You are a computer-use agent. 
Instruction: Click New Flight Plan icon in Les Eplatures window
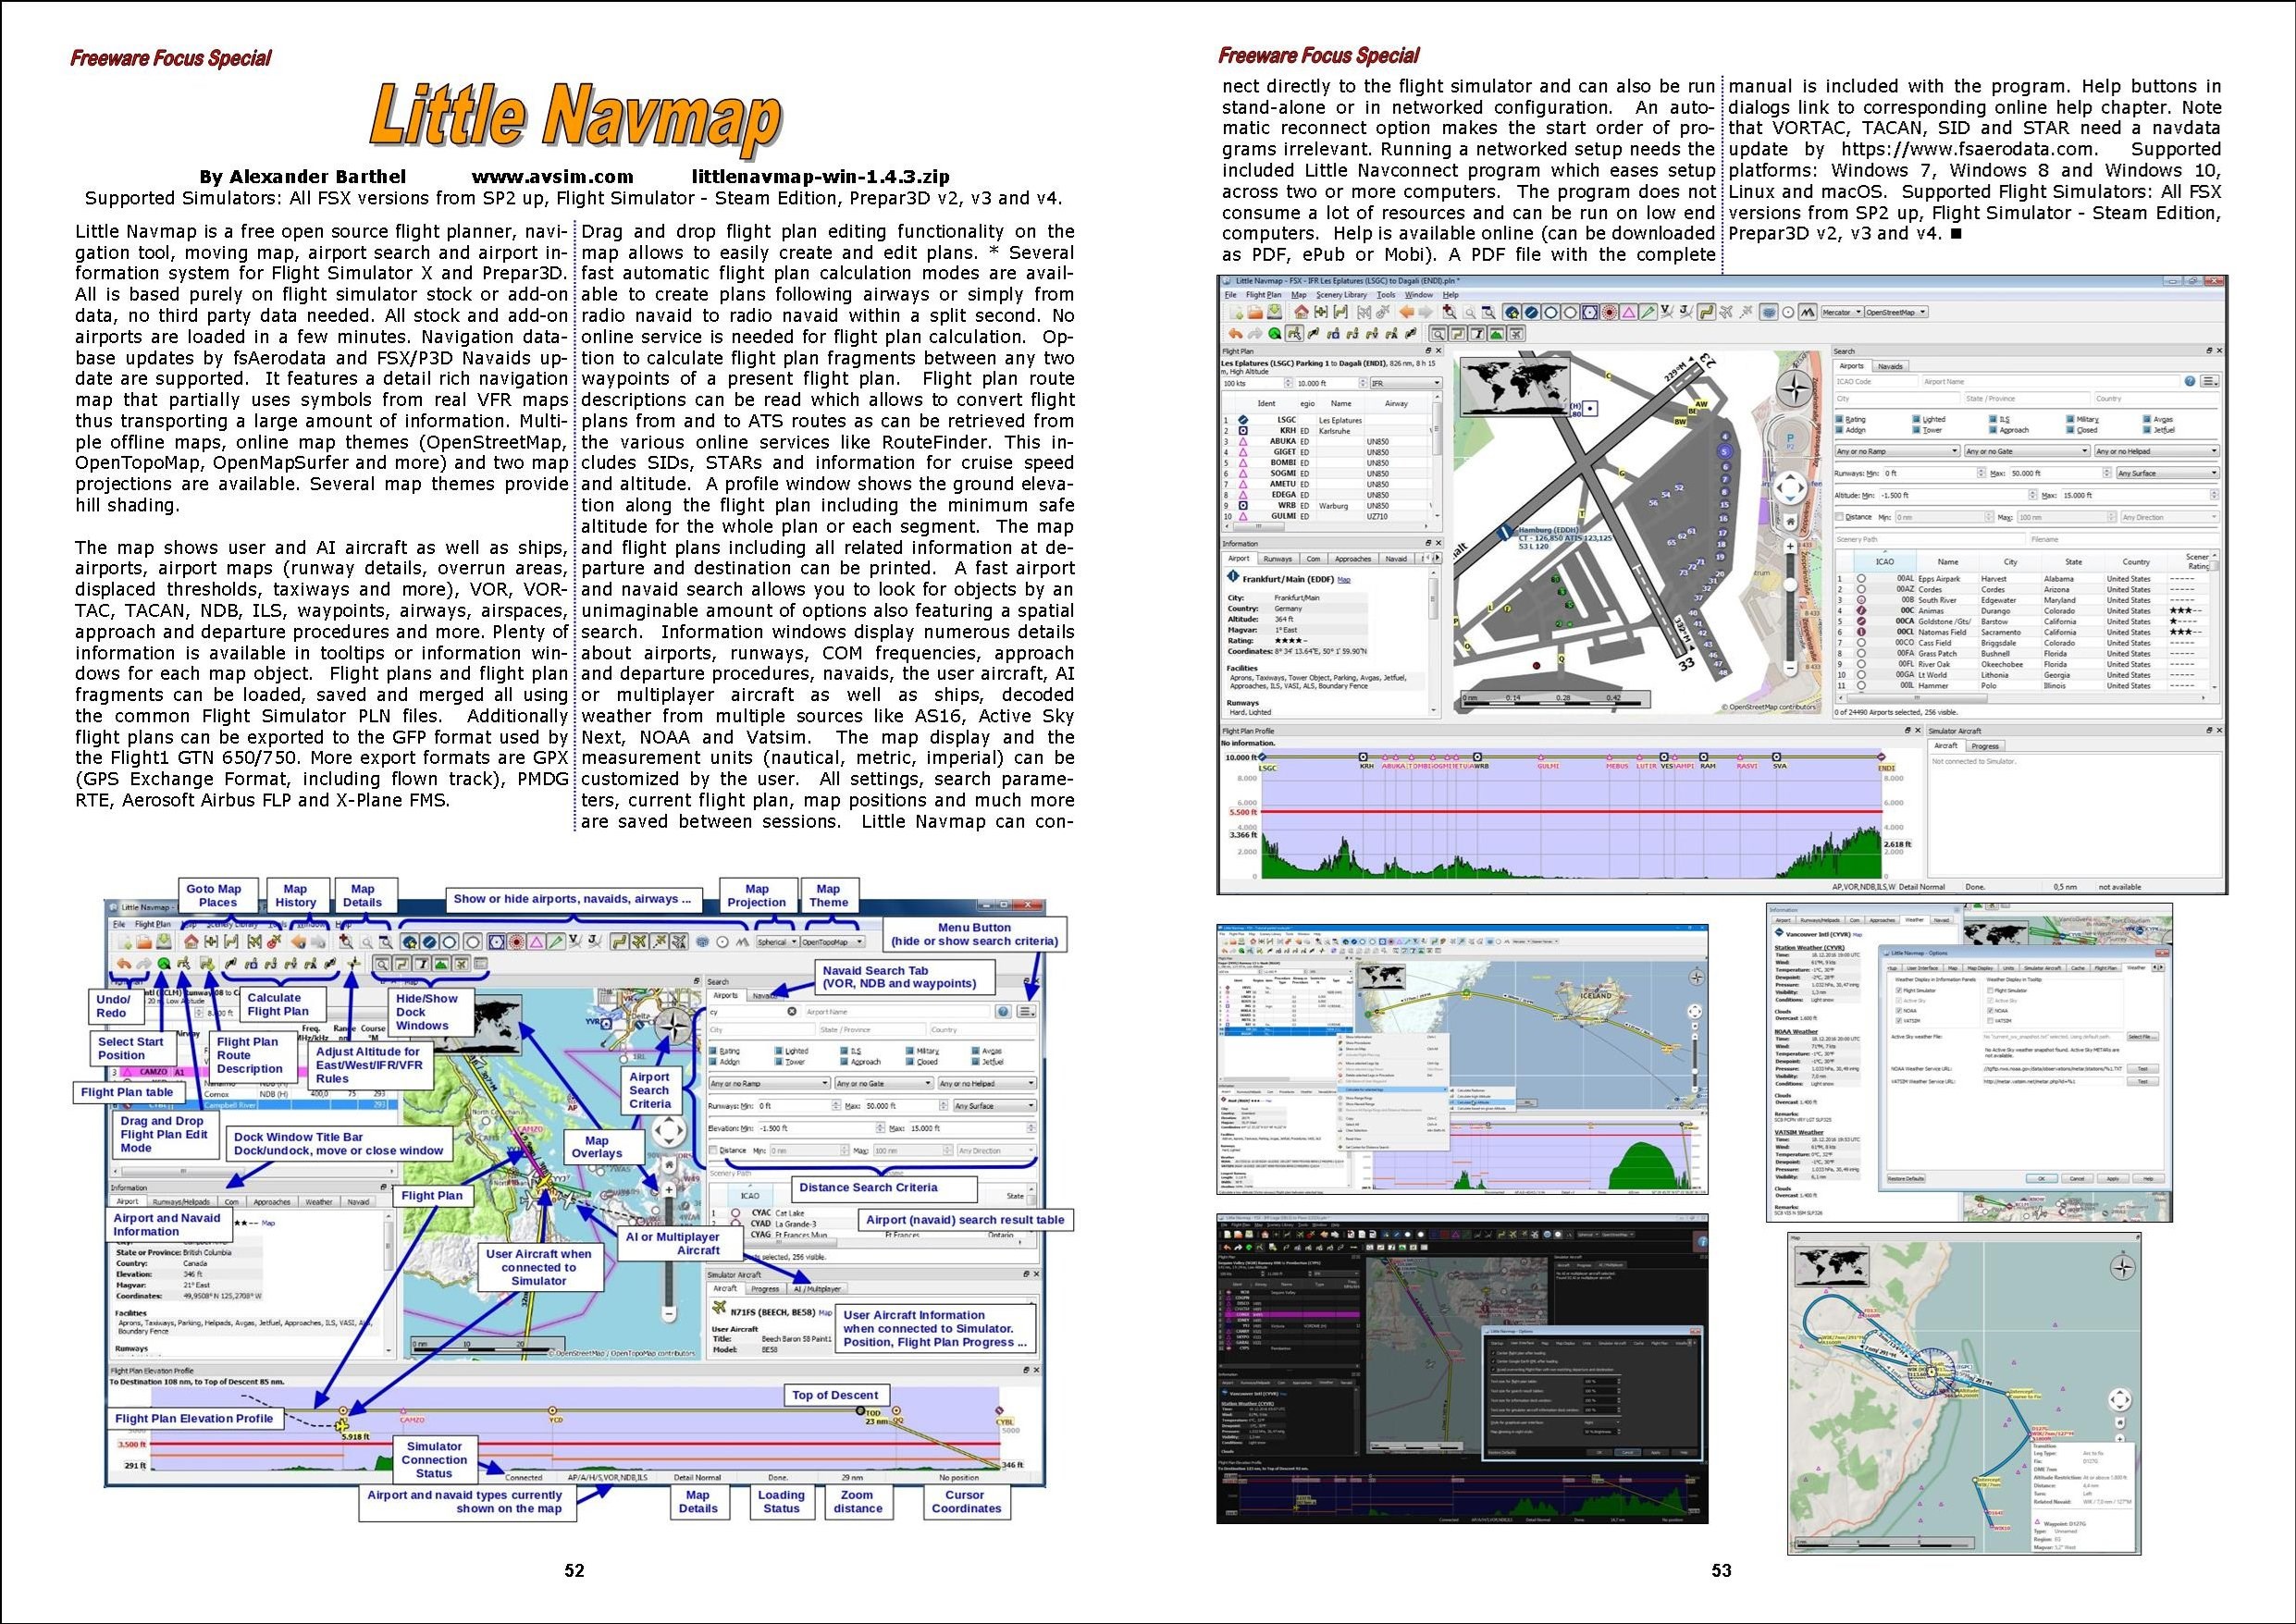pyautogui.click(x=1237, y=312)
